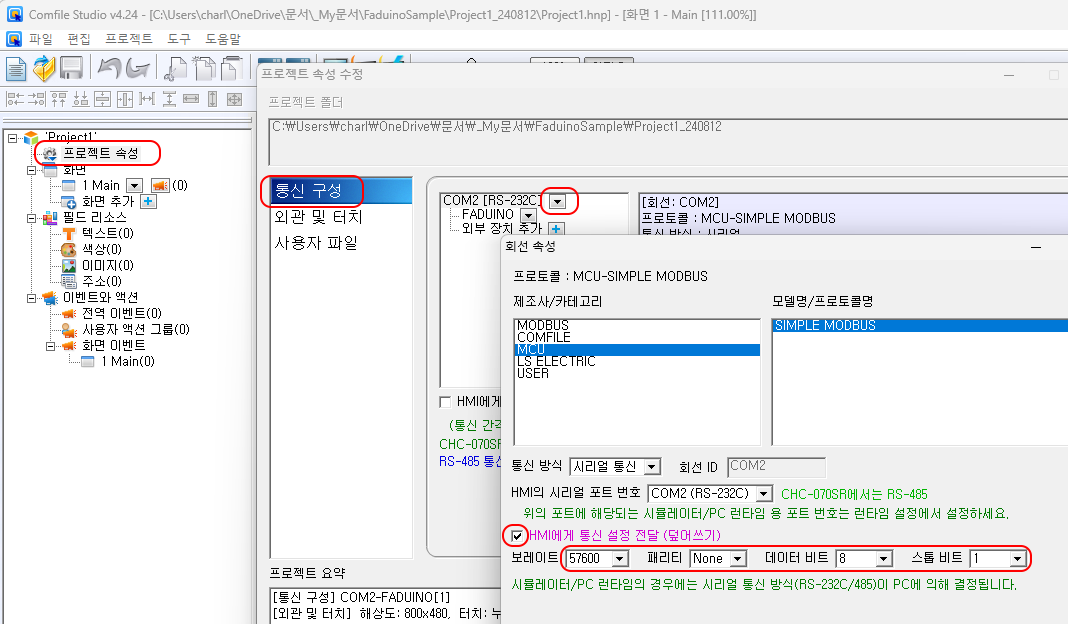The image size is (1068, 624).
Task: Toggle the partially hidden HMI에게 checkbox
Action: (x=445, y=401)
